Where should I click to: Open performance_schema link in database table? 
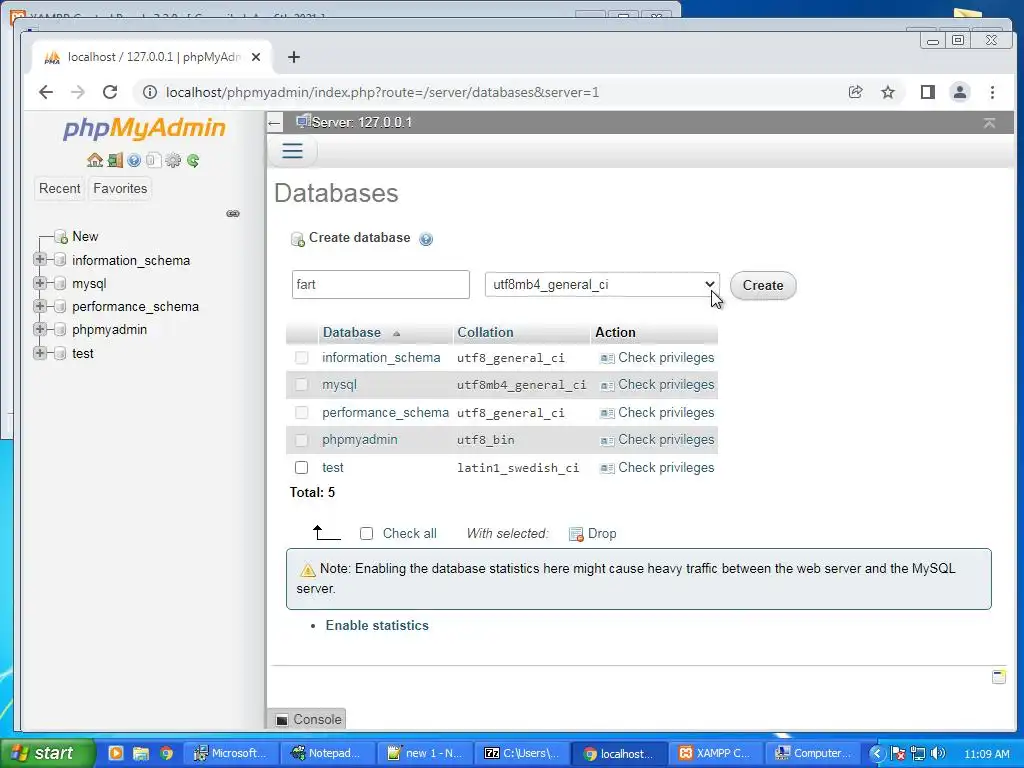coord(385,413)
